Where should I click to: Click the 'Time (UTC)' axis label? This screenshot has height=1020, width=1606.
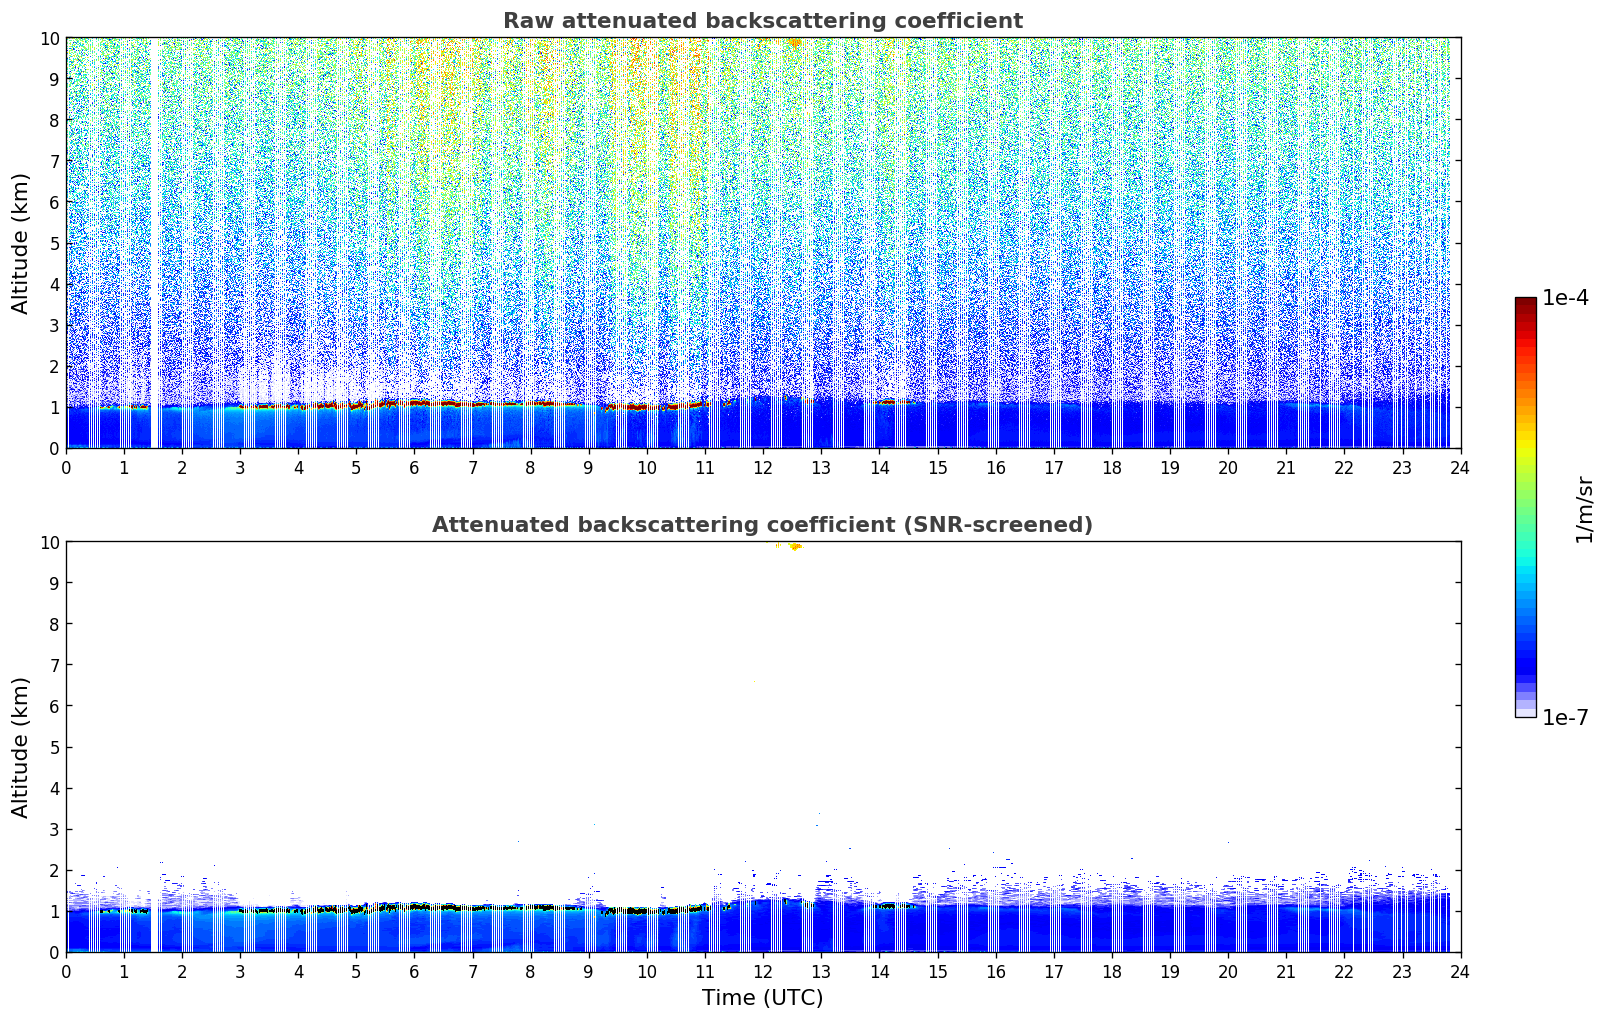pyautogui.click(x=762, y=997)
